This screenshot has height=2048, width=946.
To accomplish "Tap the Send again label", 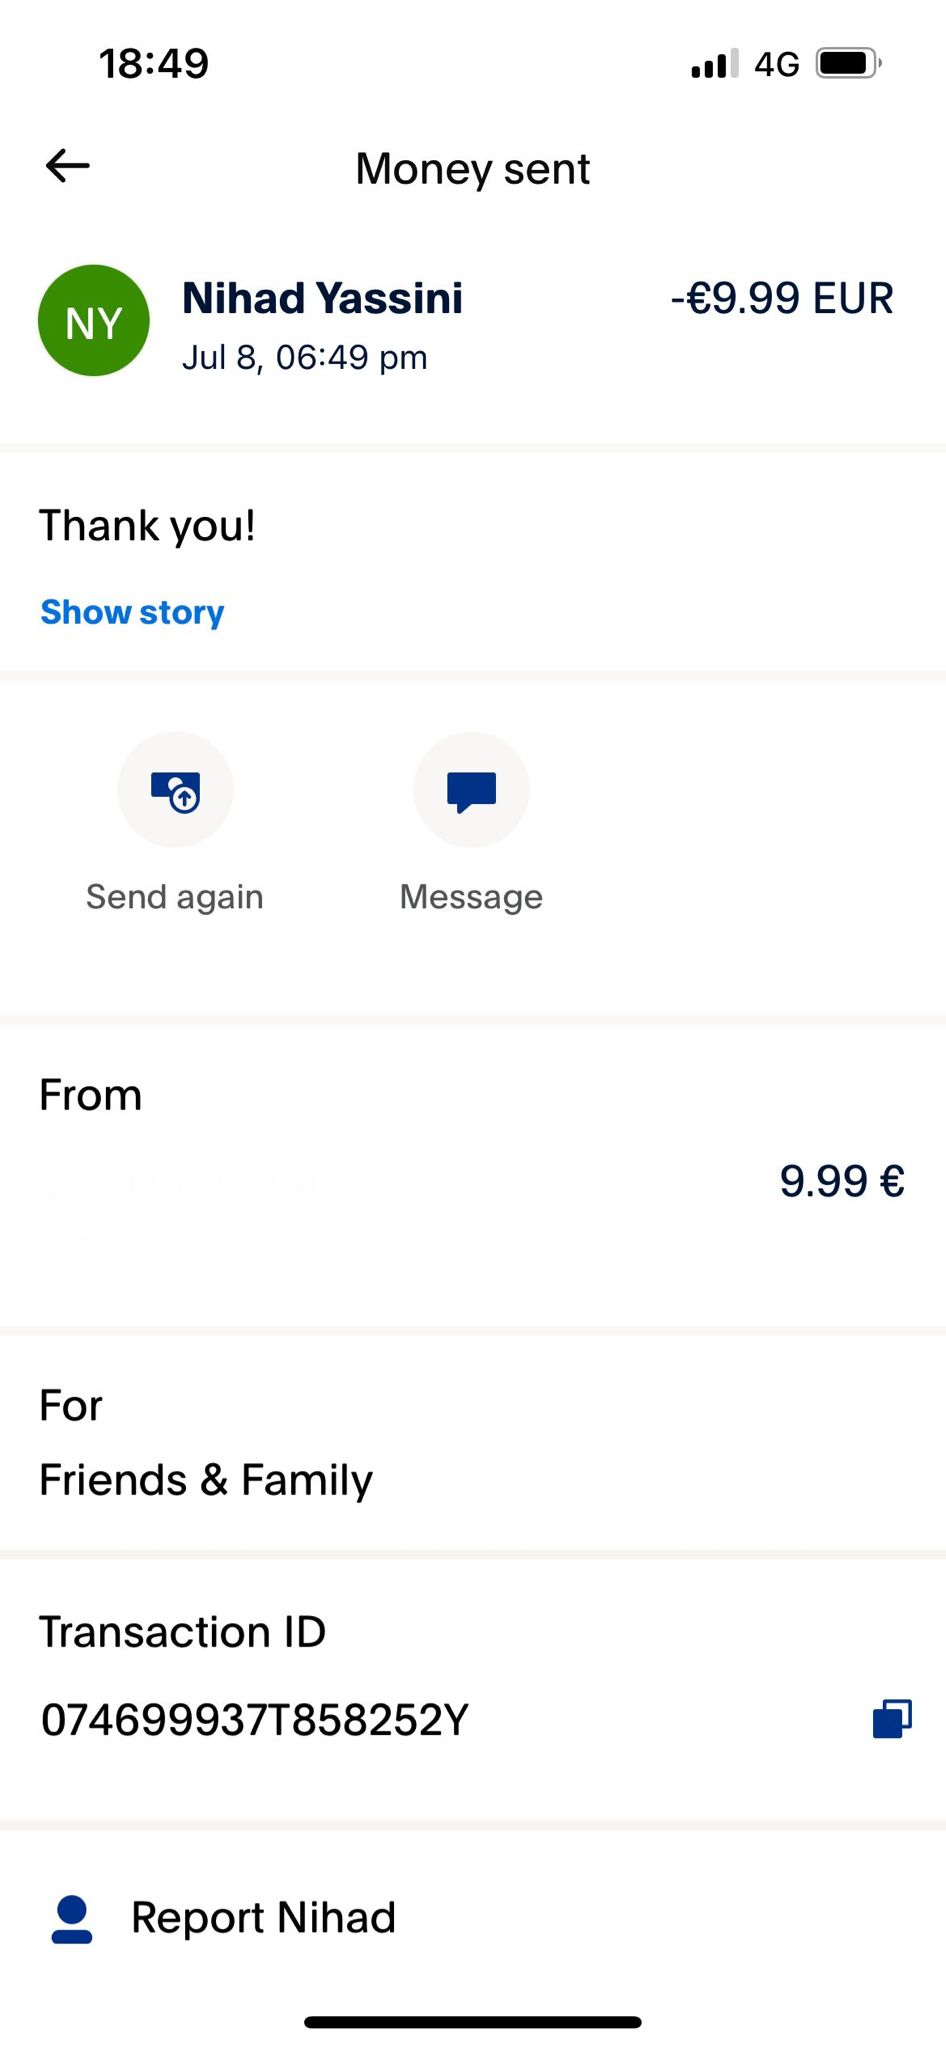I will 175,897.
